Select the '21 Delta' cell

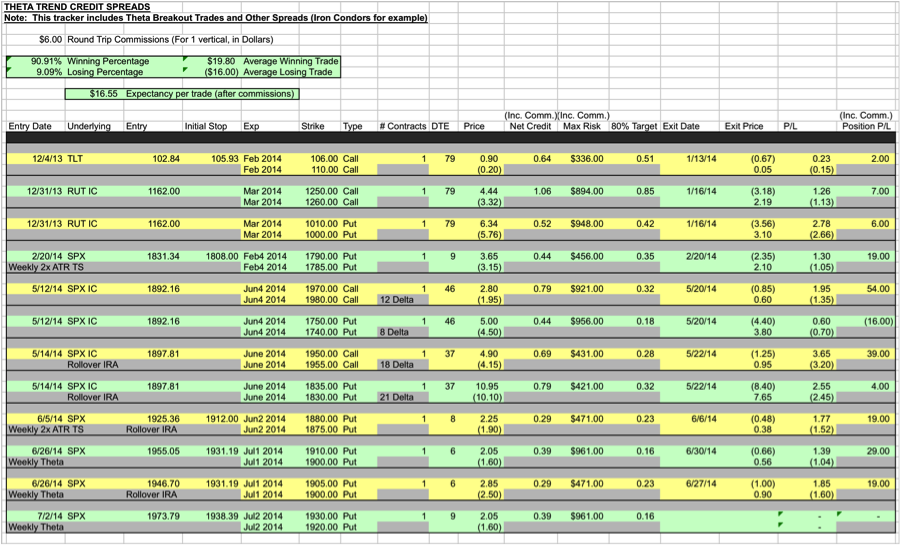click(396, 397)
